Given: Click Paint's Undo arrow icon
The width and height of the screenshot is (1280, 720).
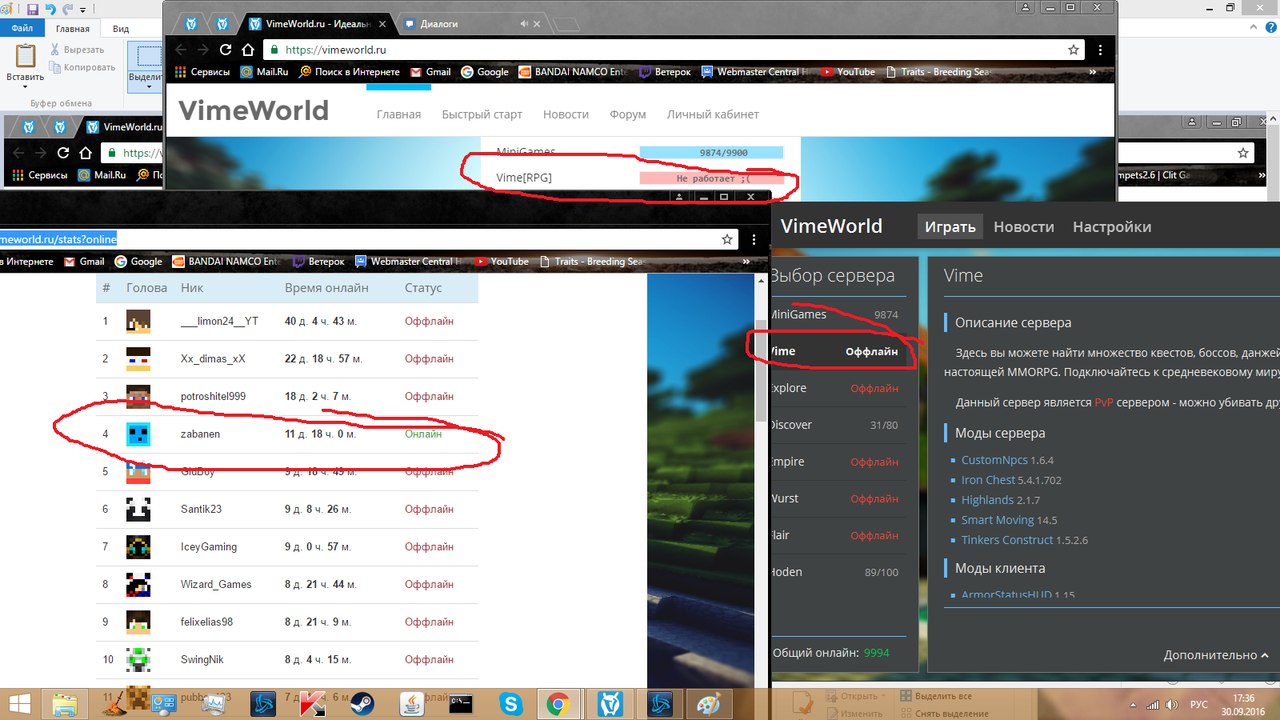Looking at the screenshot, I should pos(51,9).
